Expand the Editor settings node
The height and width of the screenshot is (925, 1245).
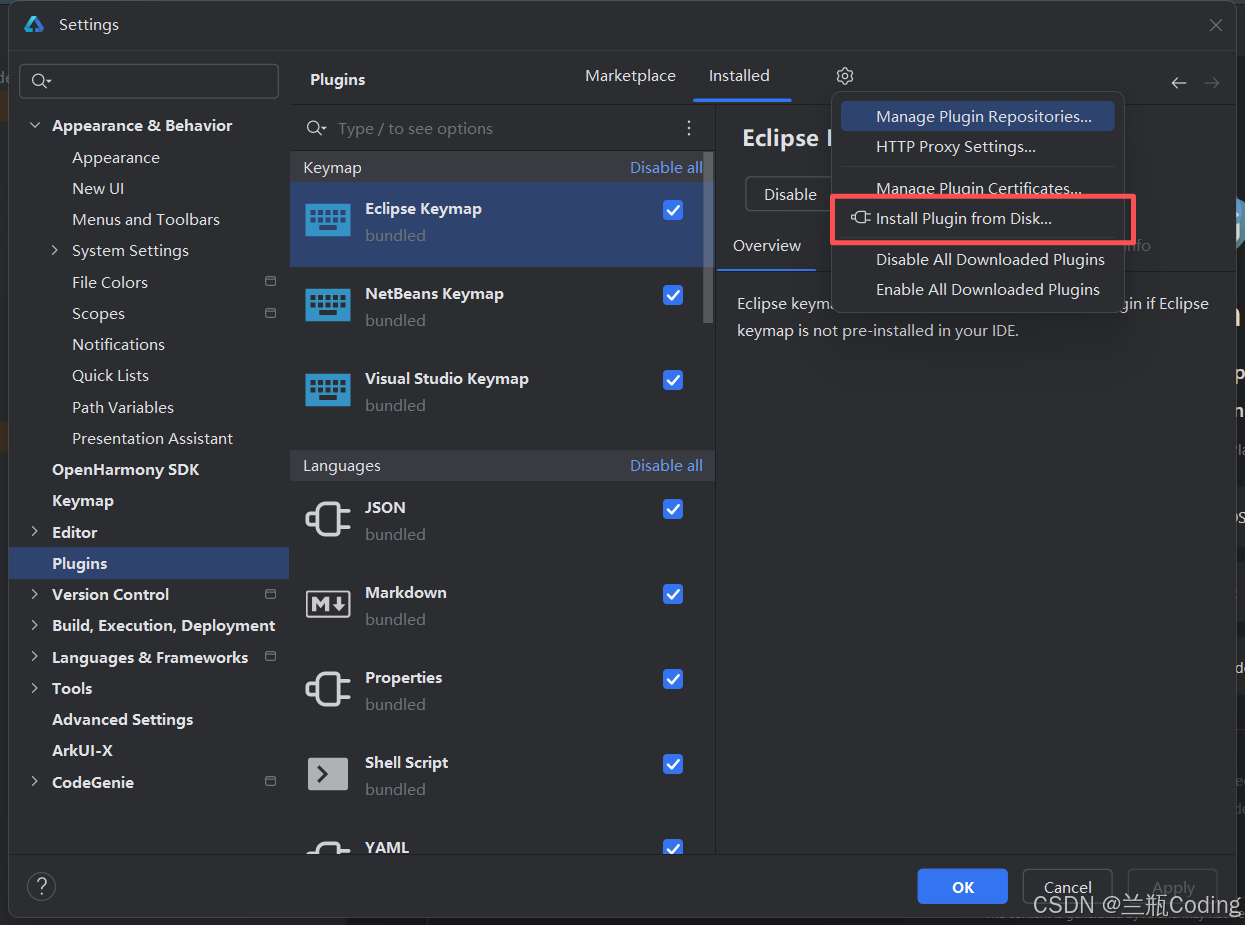click(x=35, y=532)
